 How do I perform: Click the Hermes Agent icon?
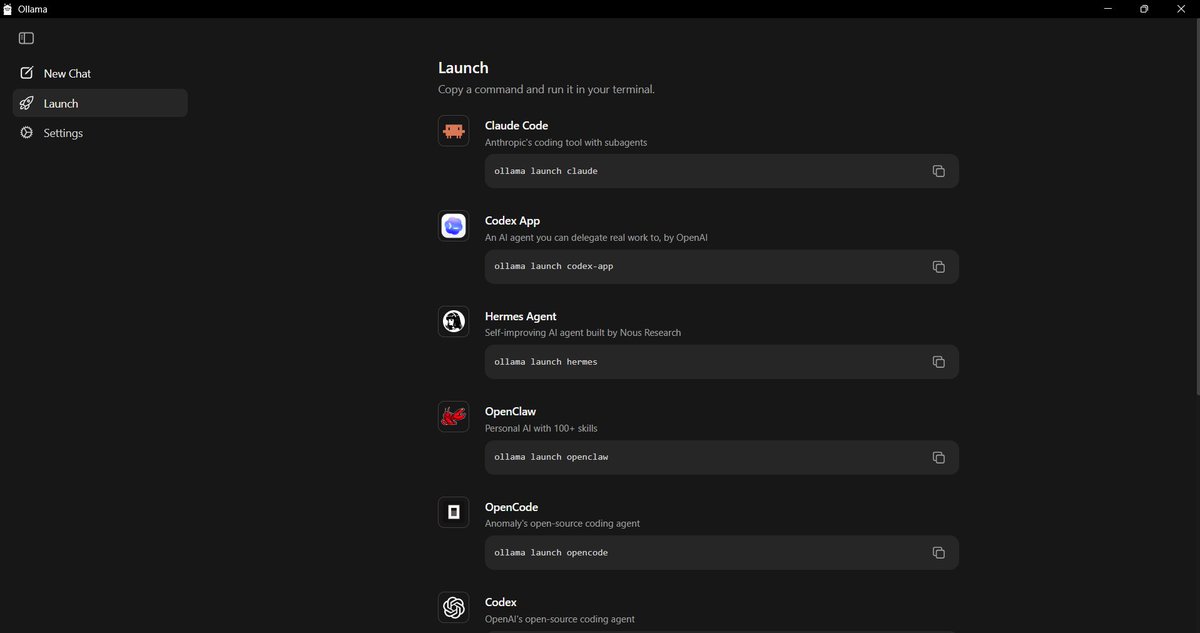[x=454, y=321]
